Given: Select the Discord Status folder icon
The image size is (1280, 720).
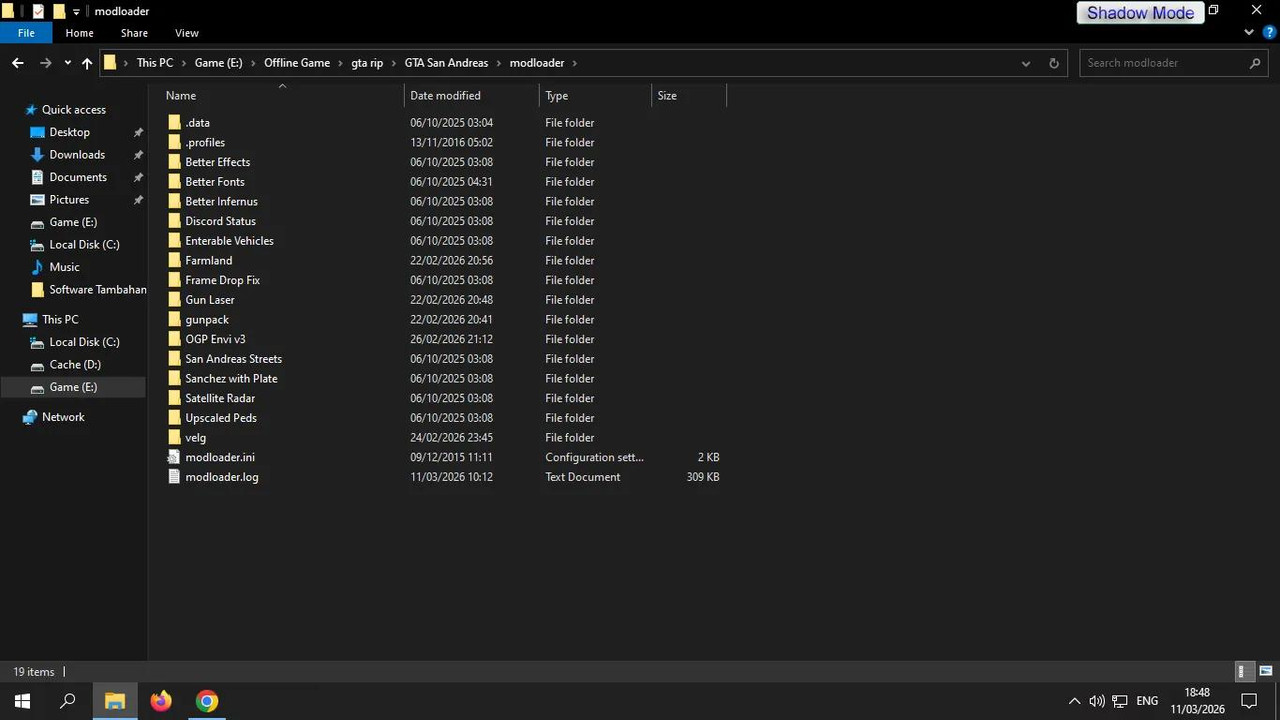Looking at the screenshot, I should pyautogui.click(x=175, y=221).
